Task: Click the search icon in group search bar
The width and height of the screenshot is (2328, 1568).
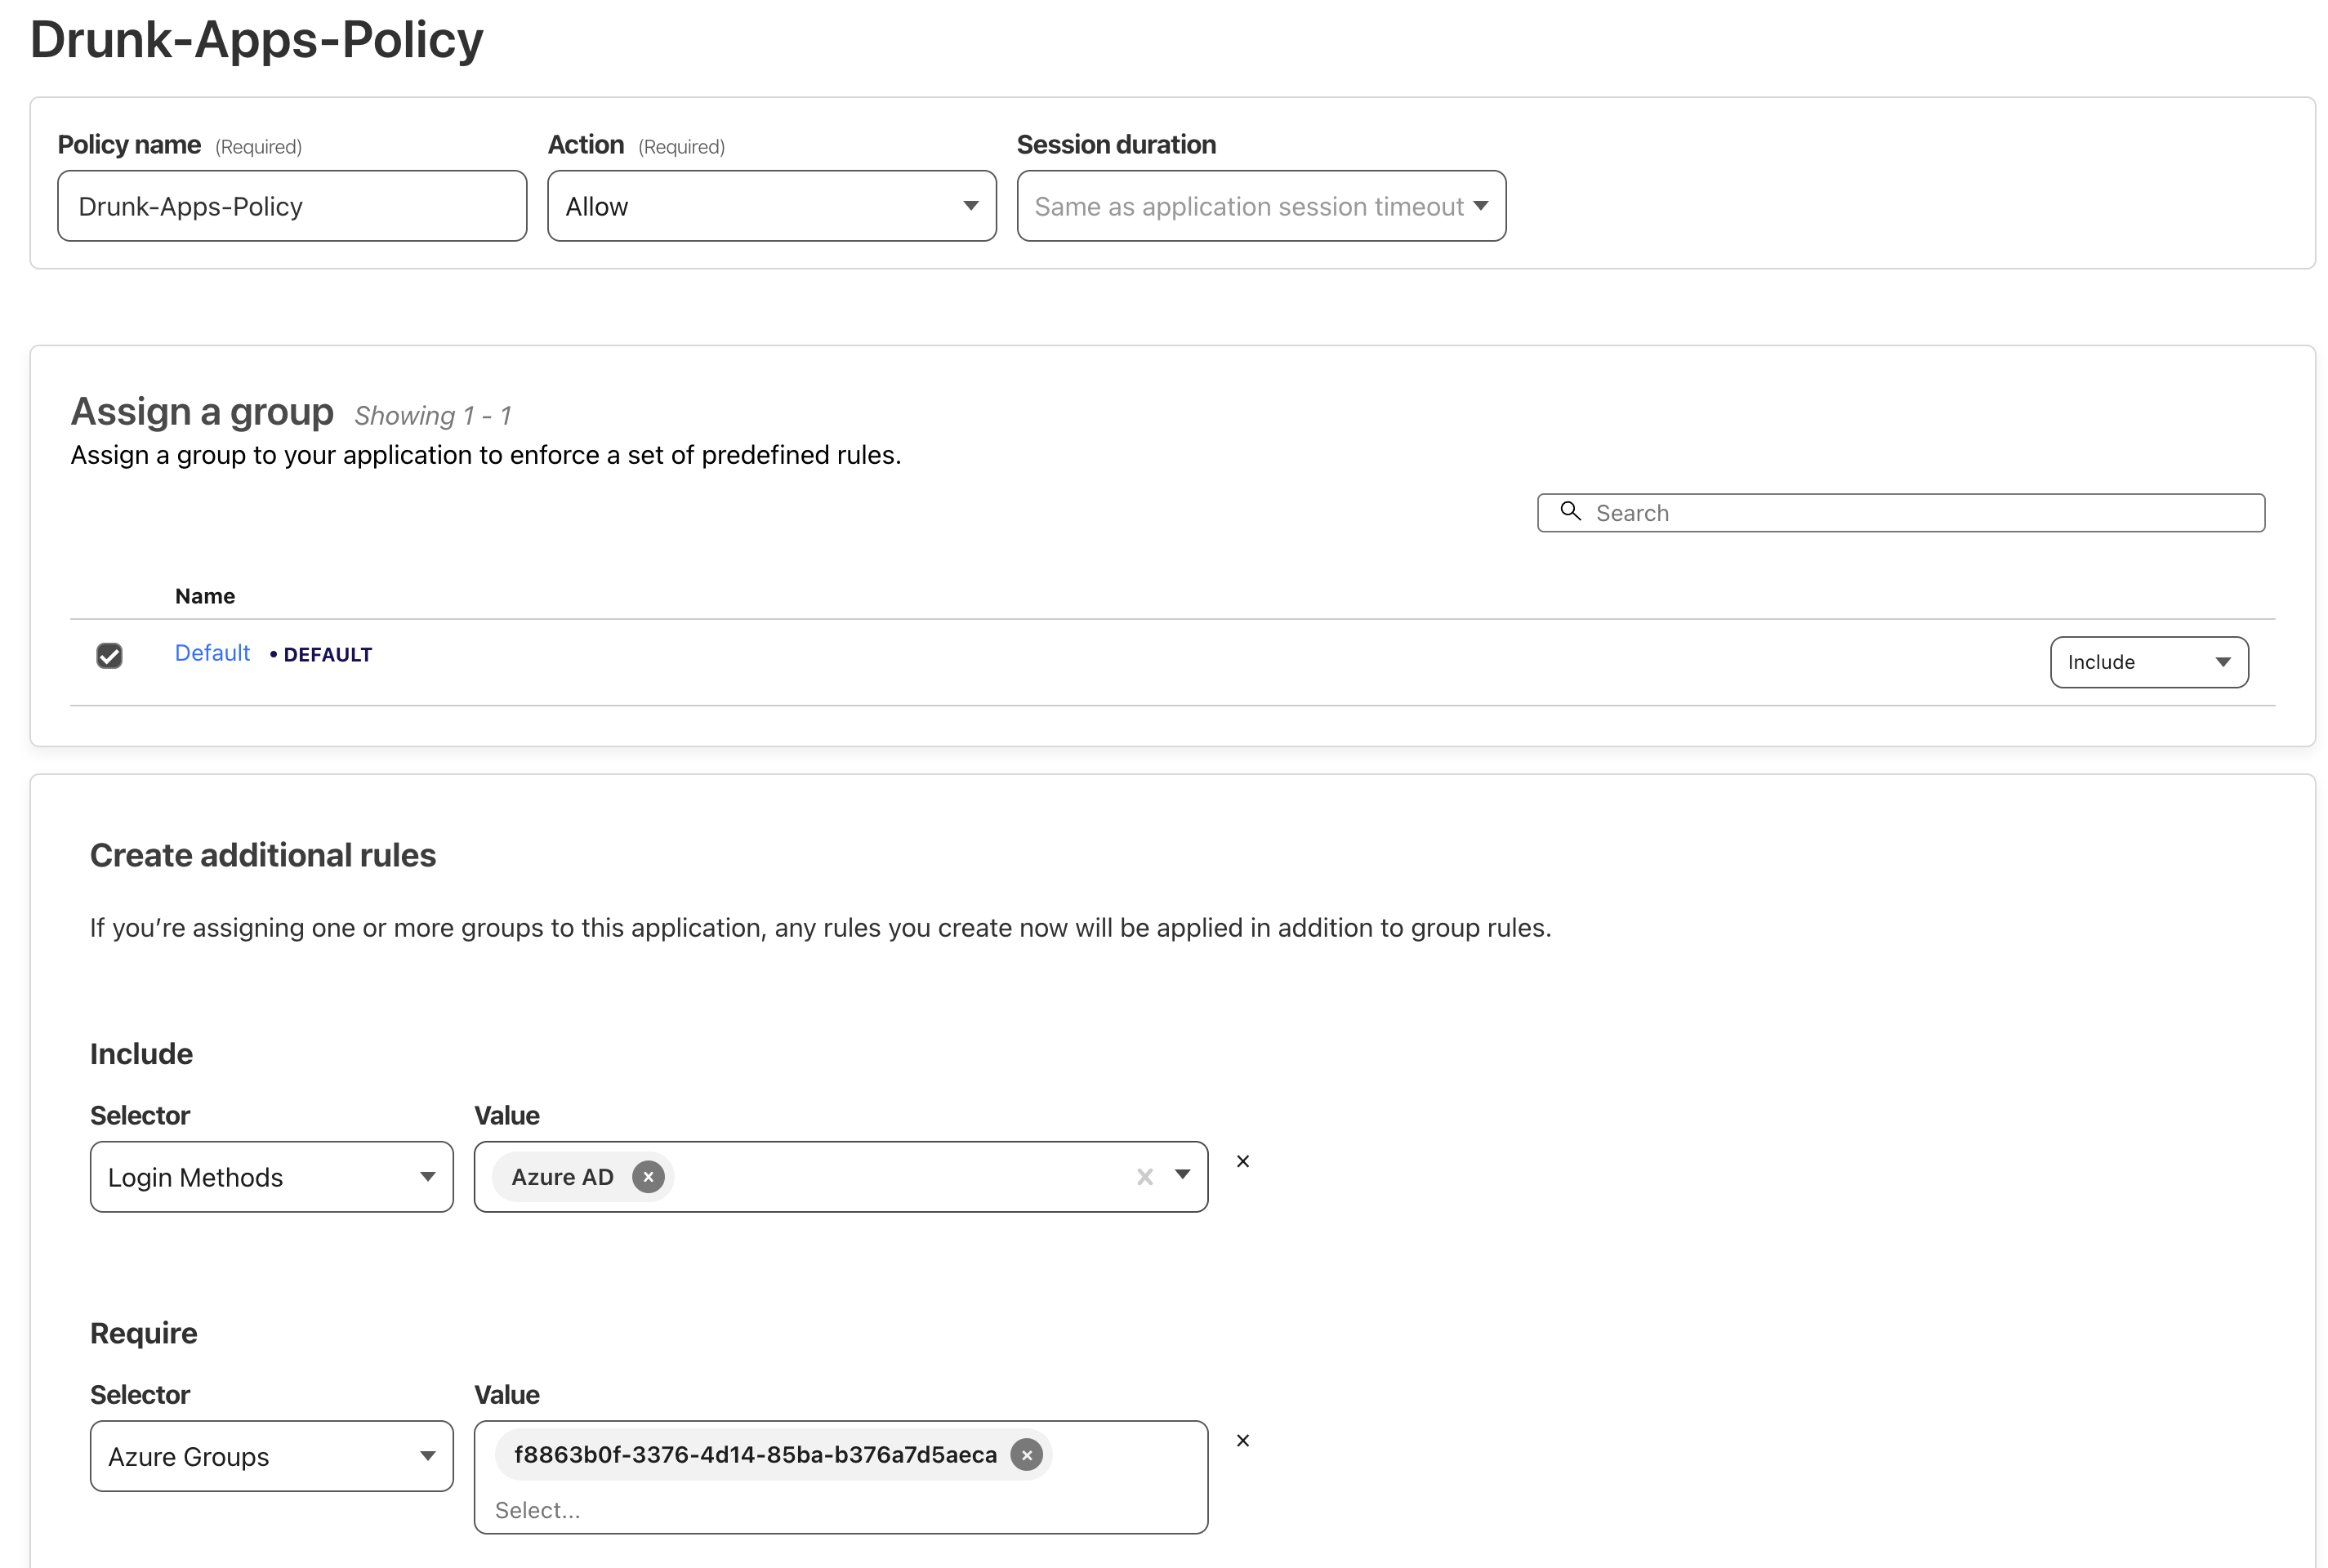Action: click(1570, 511)
